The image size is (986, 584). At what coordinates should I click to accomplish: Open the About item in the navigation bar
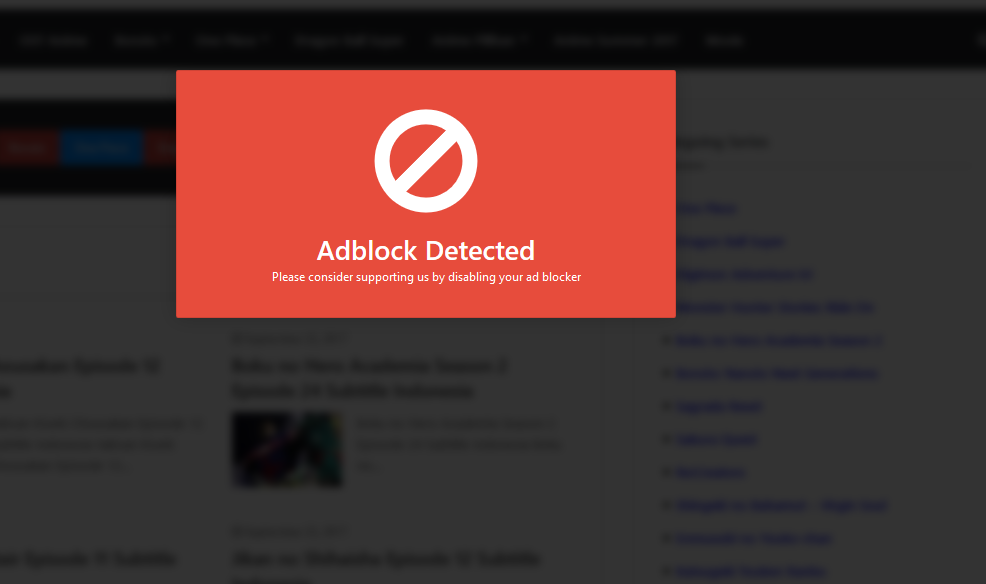(723, 40)
